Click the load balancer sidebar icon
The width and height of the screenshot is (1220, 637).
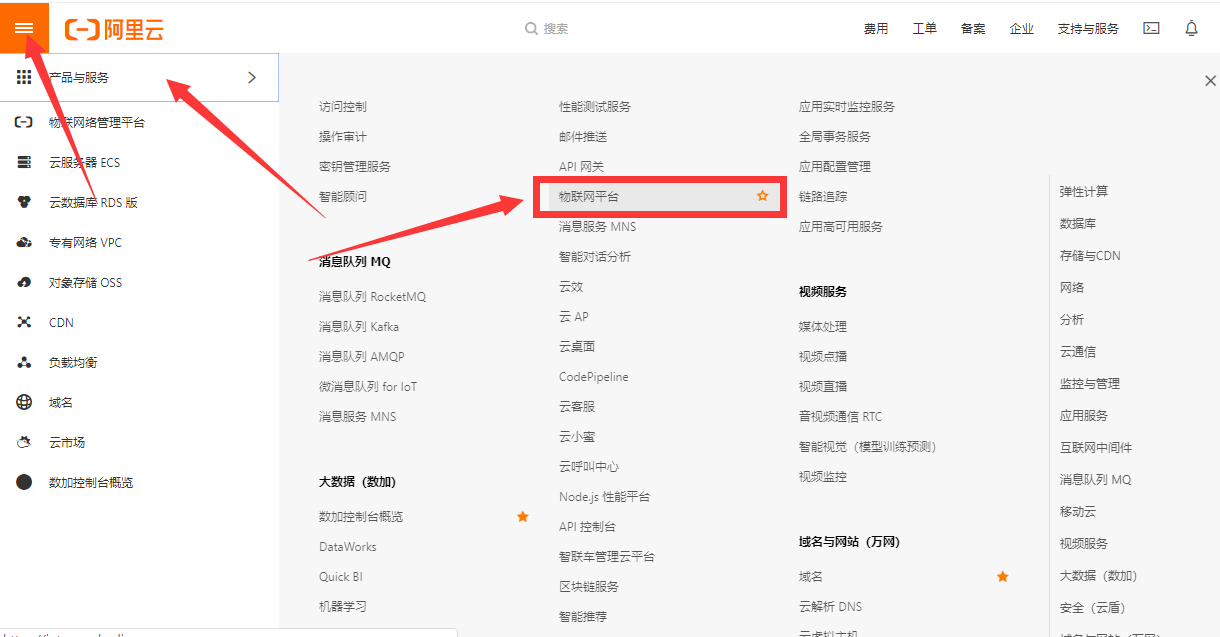(x=24, y=362)
